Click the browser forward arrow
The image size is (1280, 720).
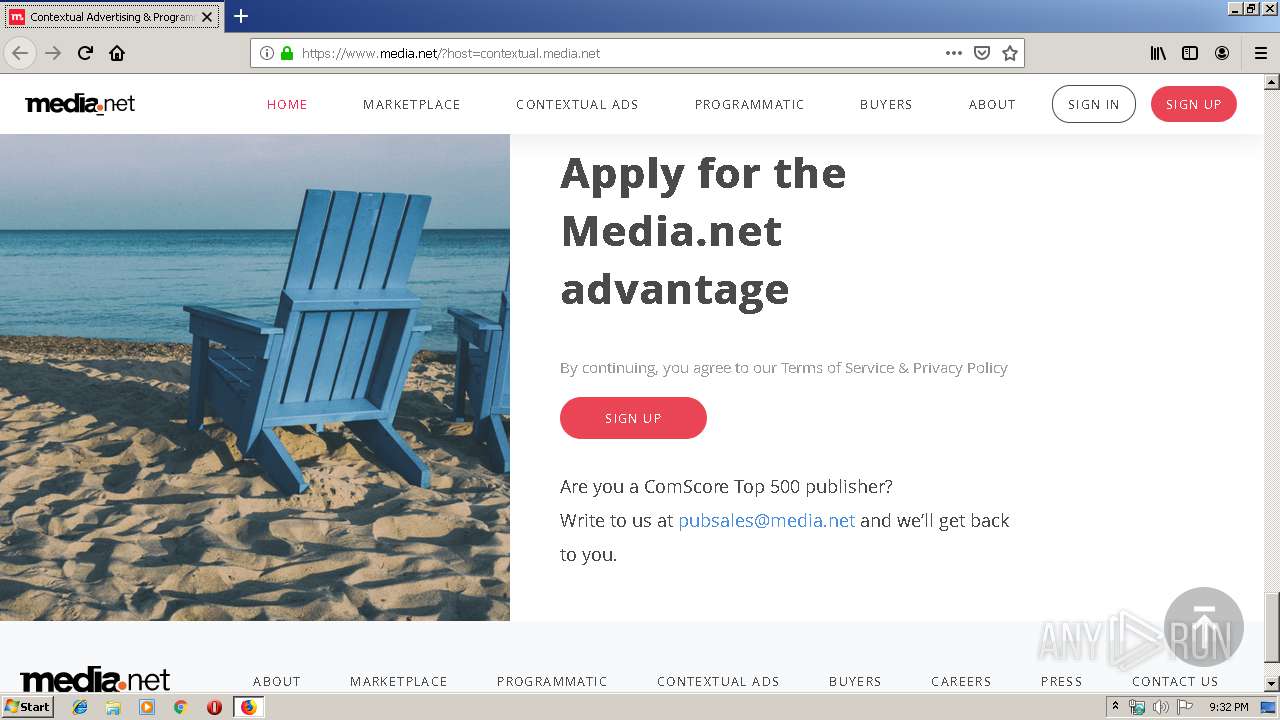(x=53, y=53)
